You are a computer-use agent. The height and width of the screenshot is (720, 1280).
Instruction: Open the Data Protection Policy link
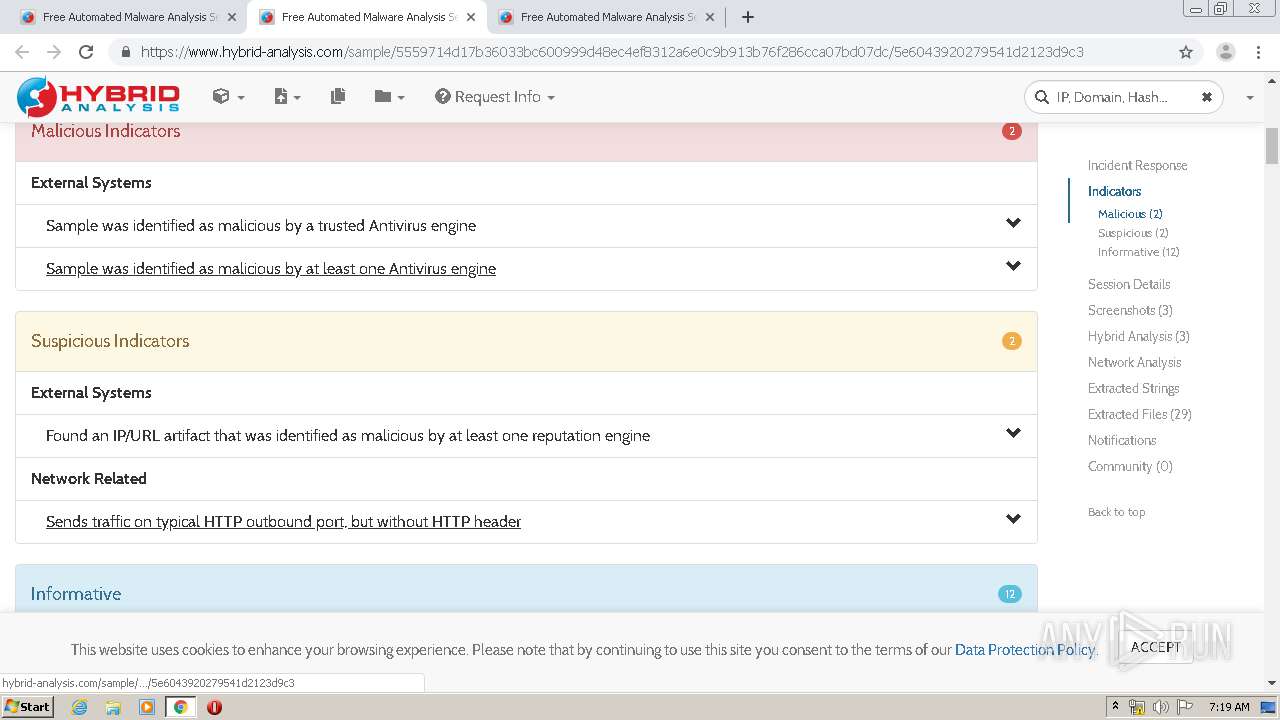(x=1024, y=650)
